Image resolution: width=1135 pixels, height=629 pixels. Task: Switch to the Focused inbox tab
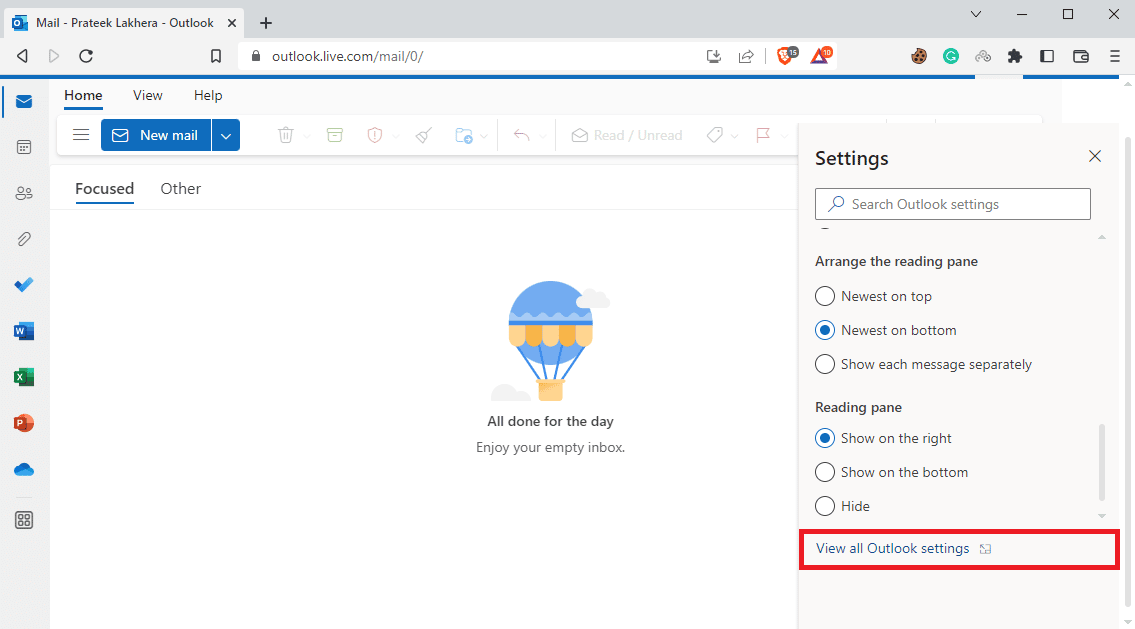tap(104, 189)
